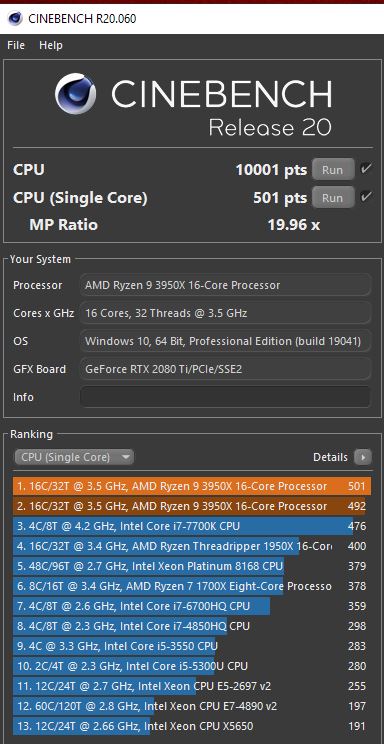Open the CPU (Single Core) ranking dropdown
This screenshot has width=384, height=744.
point(75,457)
